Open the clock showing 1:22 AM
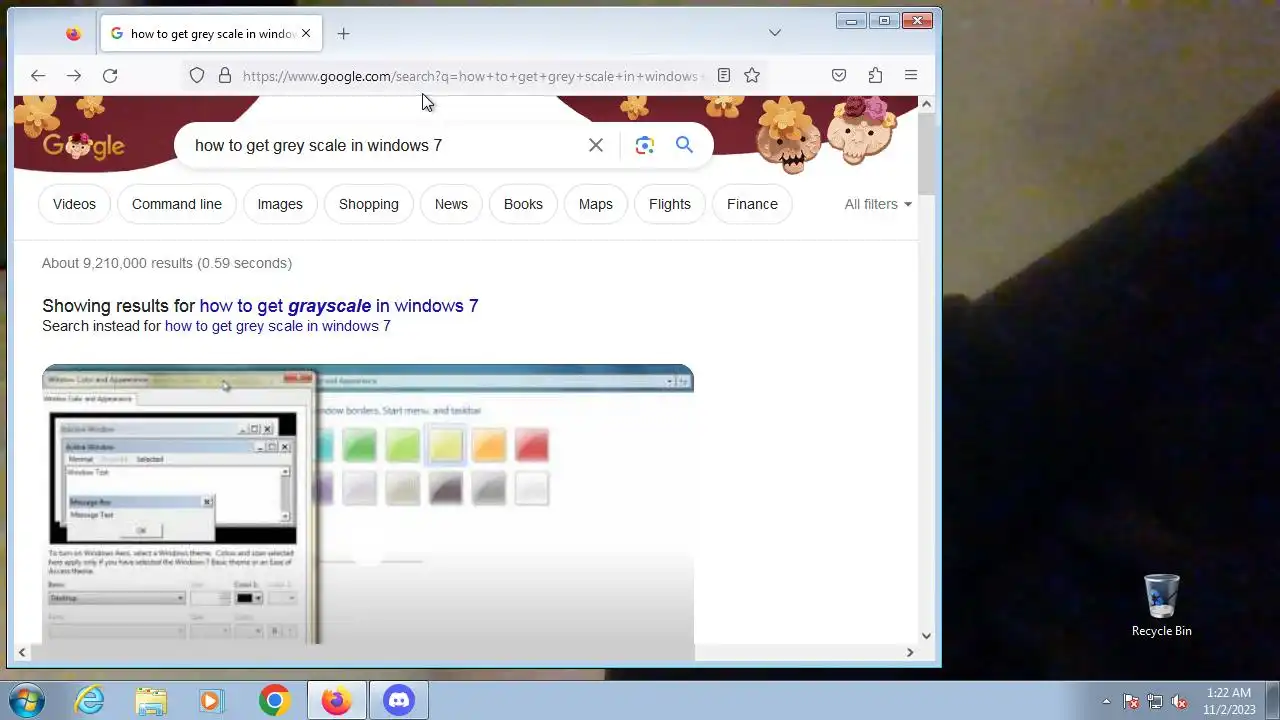The height and width of the screenshot is (720, 1280). coord(1229,701)
